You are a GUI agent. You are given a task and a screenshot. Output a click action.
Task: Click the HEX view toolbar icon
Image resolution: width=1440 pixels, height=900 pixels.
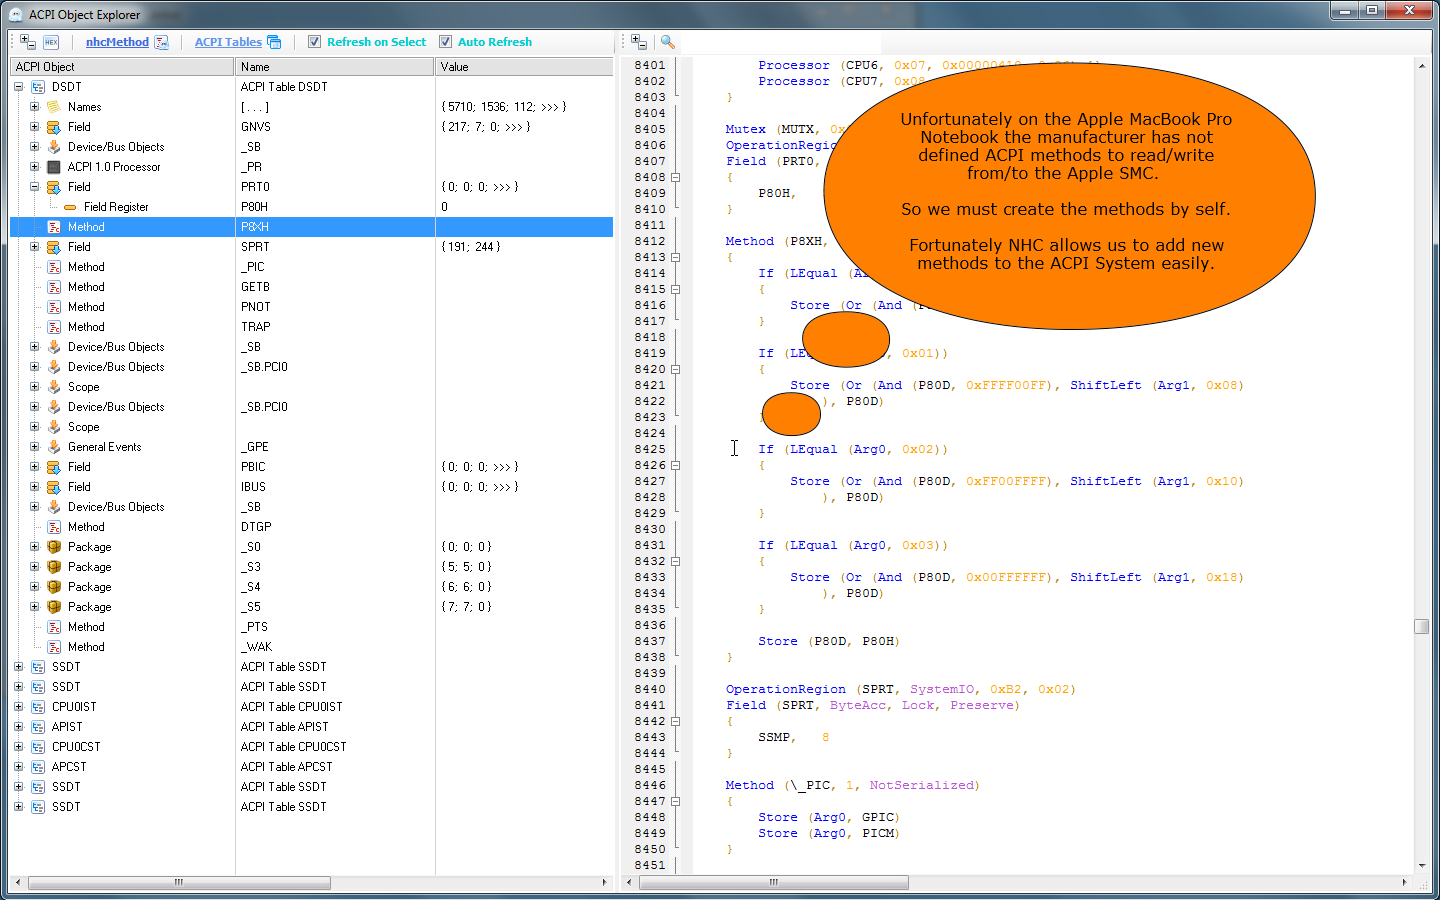(x=51, y=42)
